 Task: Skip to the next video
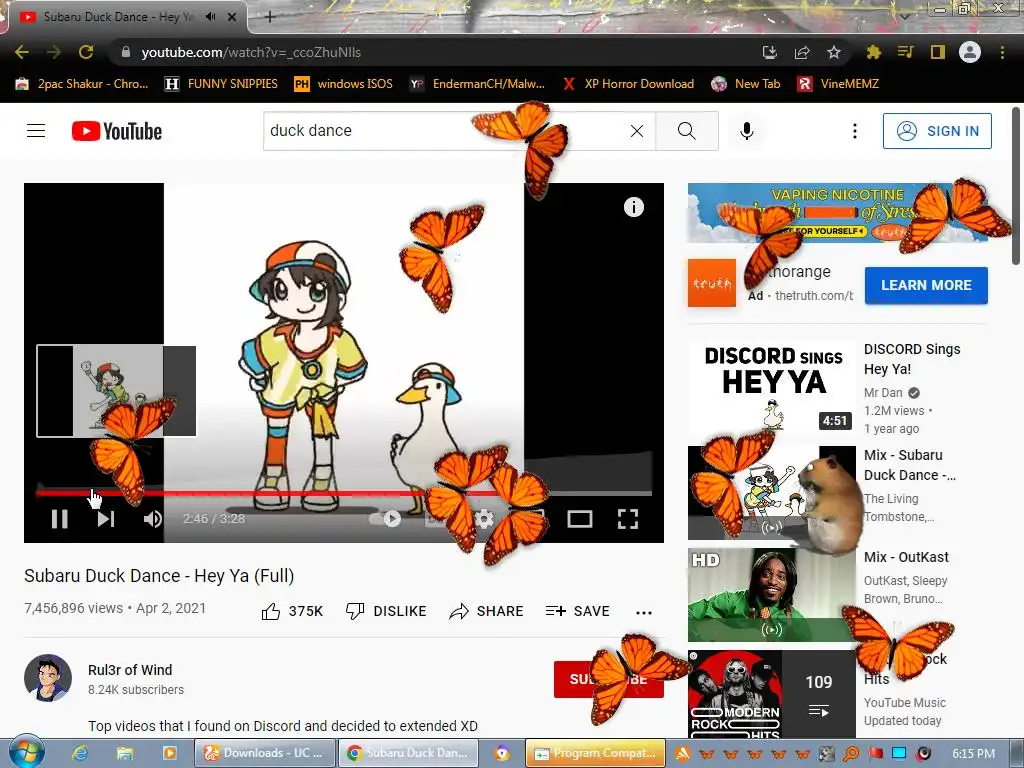pos(106,519)
